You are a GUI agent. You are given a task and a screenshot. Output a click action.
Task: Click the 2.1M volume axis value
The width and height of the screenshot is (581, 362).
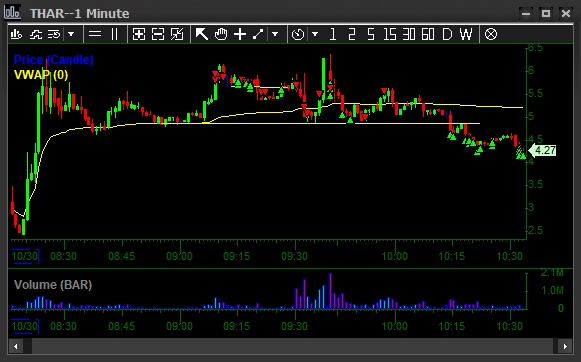[x=552, y=273]
